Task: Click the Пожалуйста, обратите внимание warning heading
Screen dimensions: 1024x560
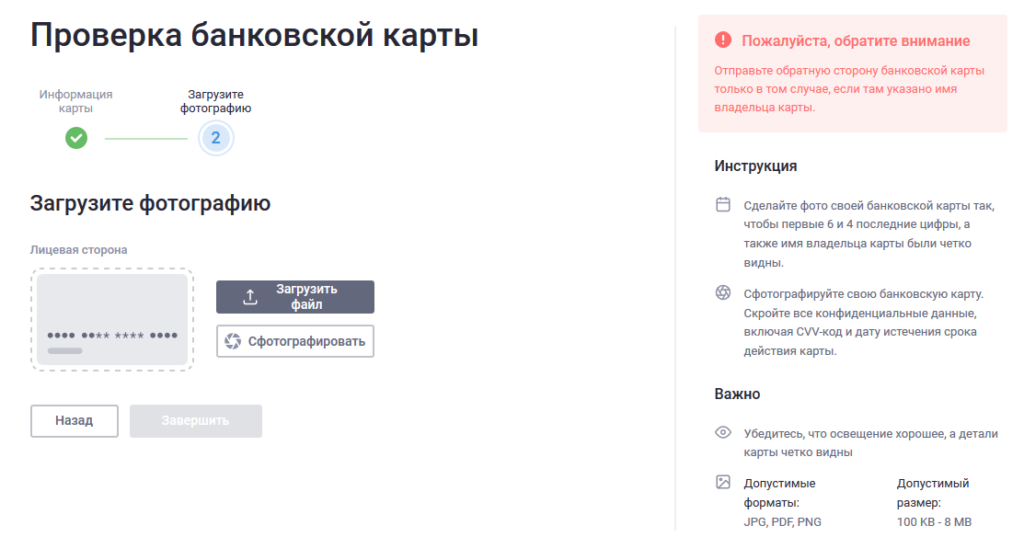Action: coord(855,41)
